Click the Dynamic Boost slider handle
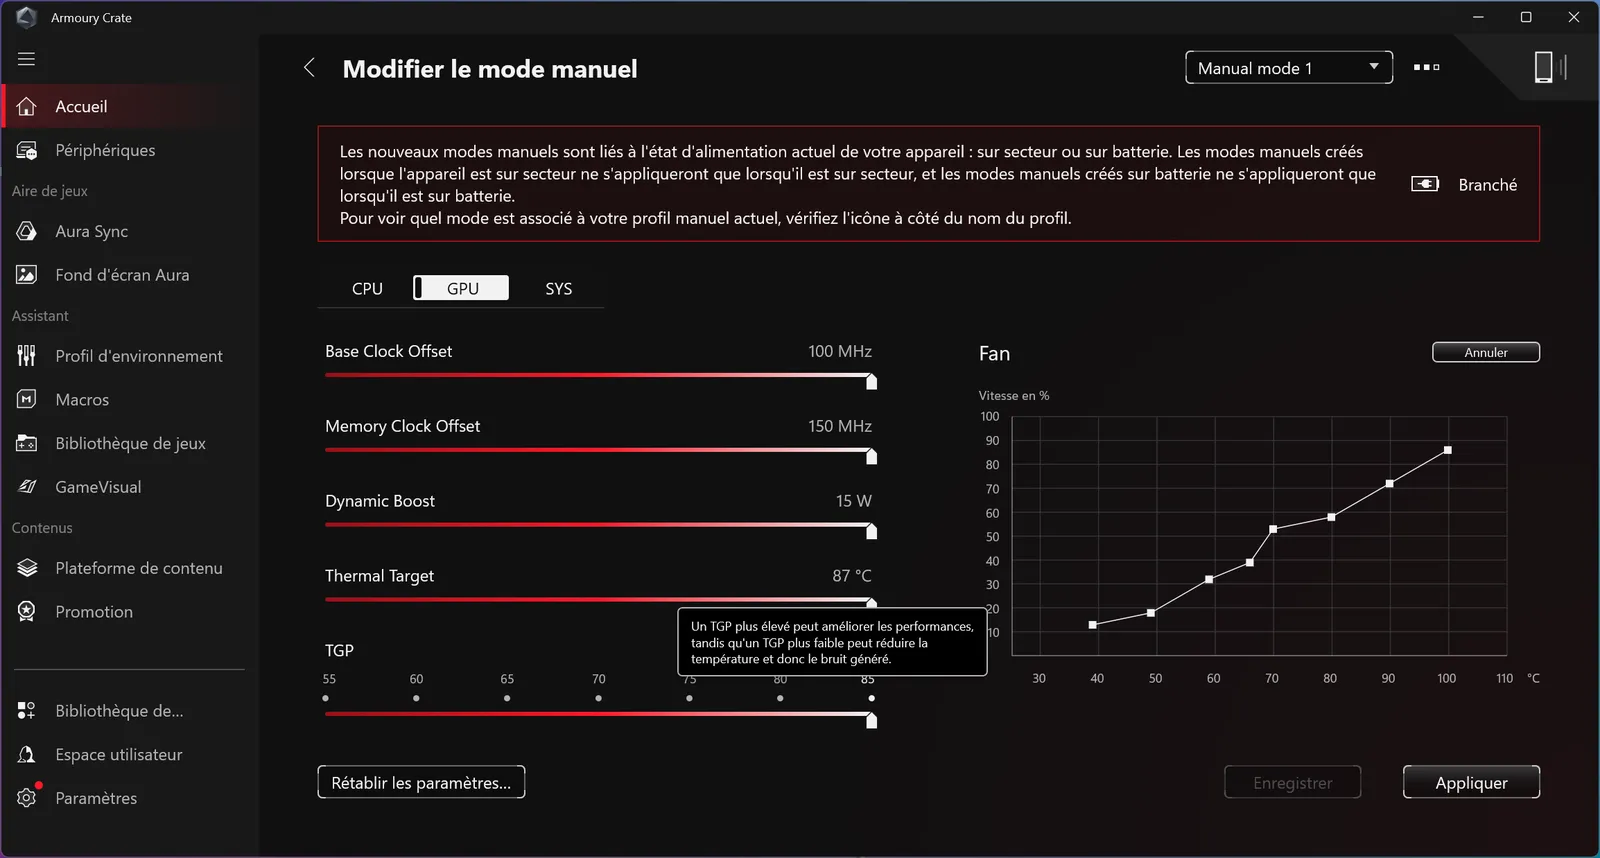This screenshot has width=1600, height=858. tap(871, 531)
